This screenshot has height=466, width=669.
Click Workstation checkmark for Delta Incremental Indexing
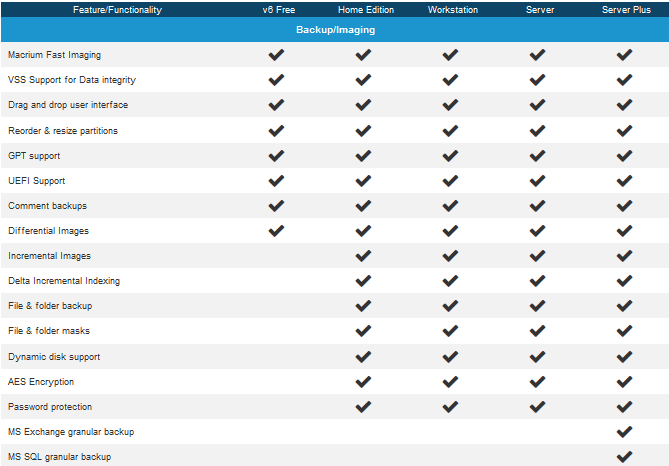[x=451, y=281]
